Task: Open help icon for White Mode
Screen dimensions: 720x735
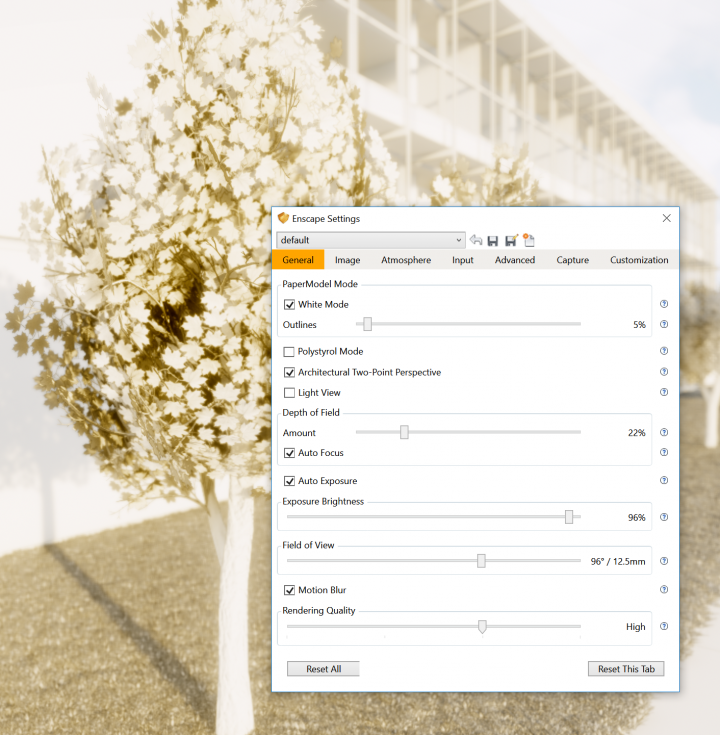Action: 664,304
